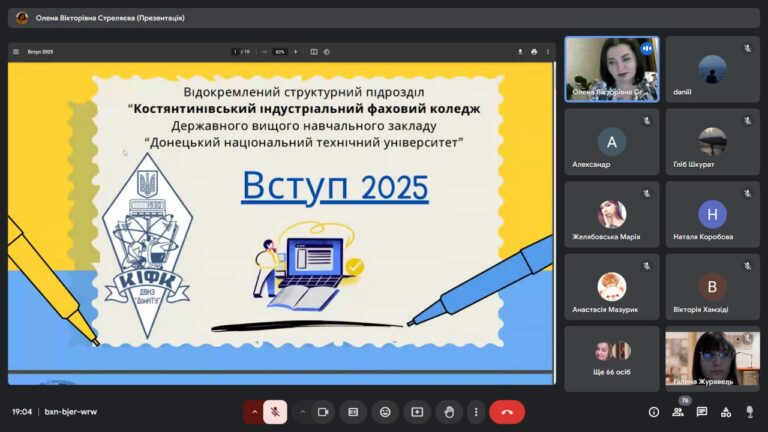
Task: Open the Ще 66 осіб tile
Action: pos(612,359)
